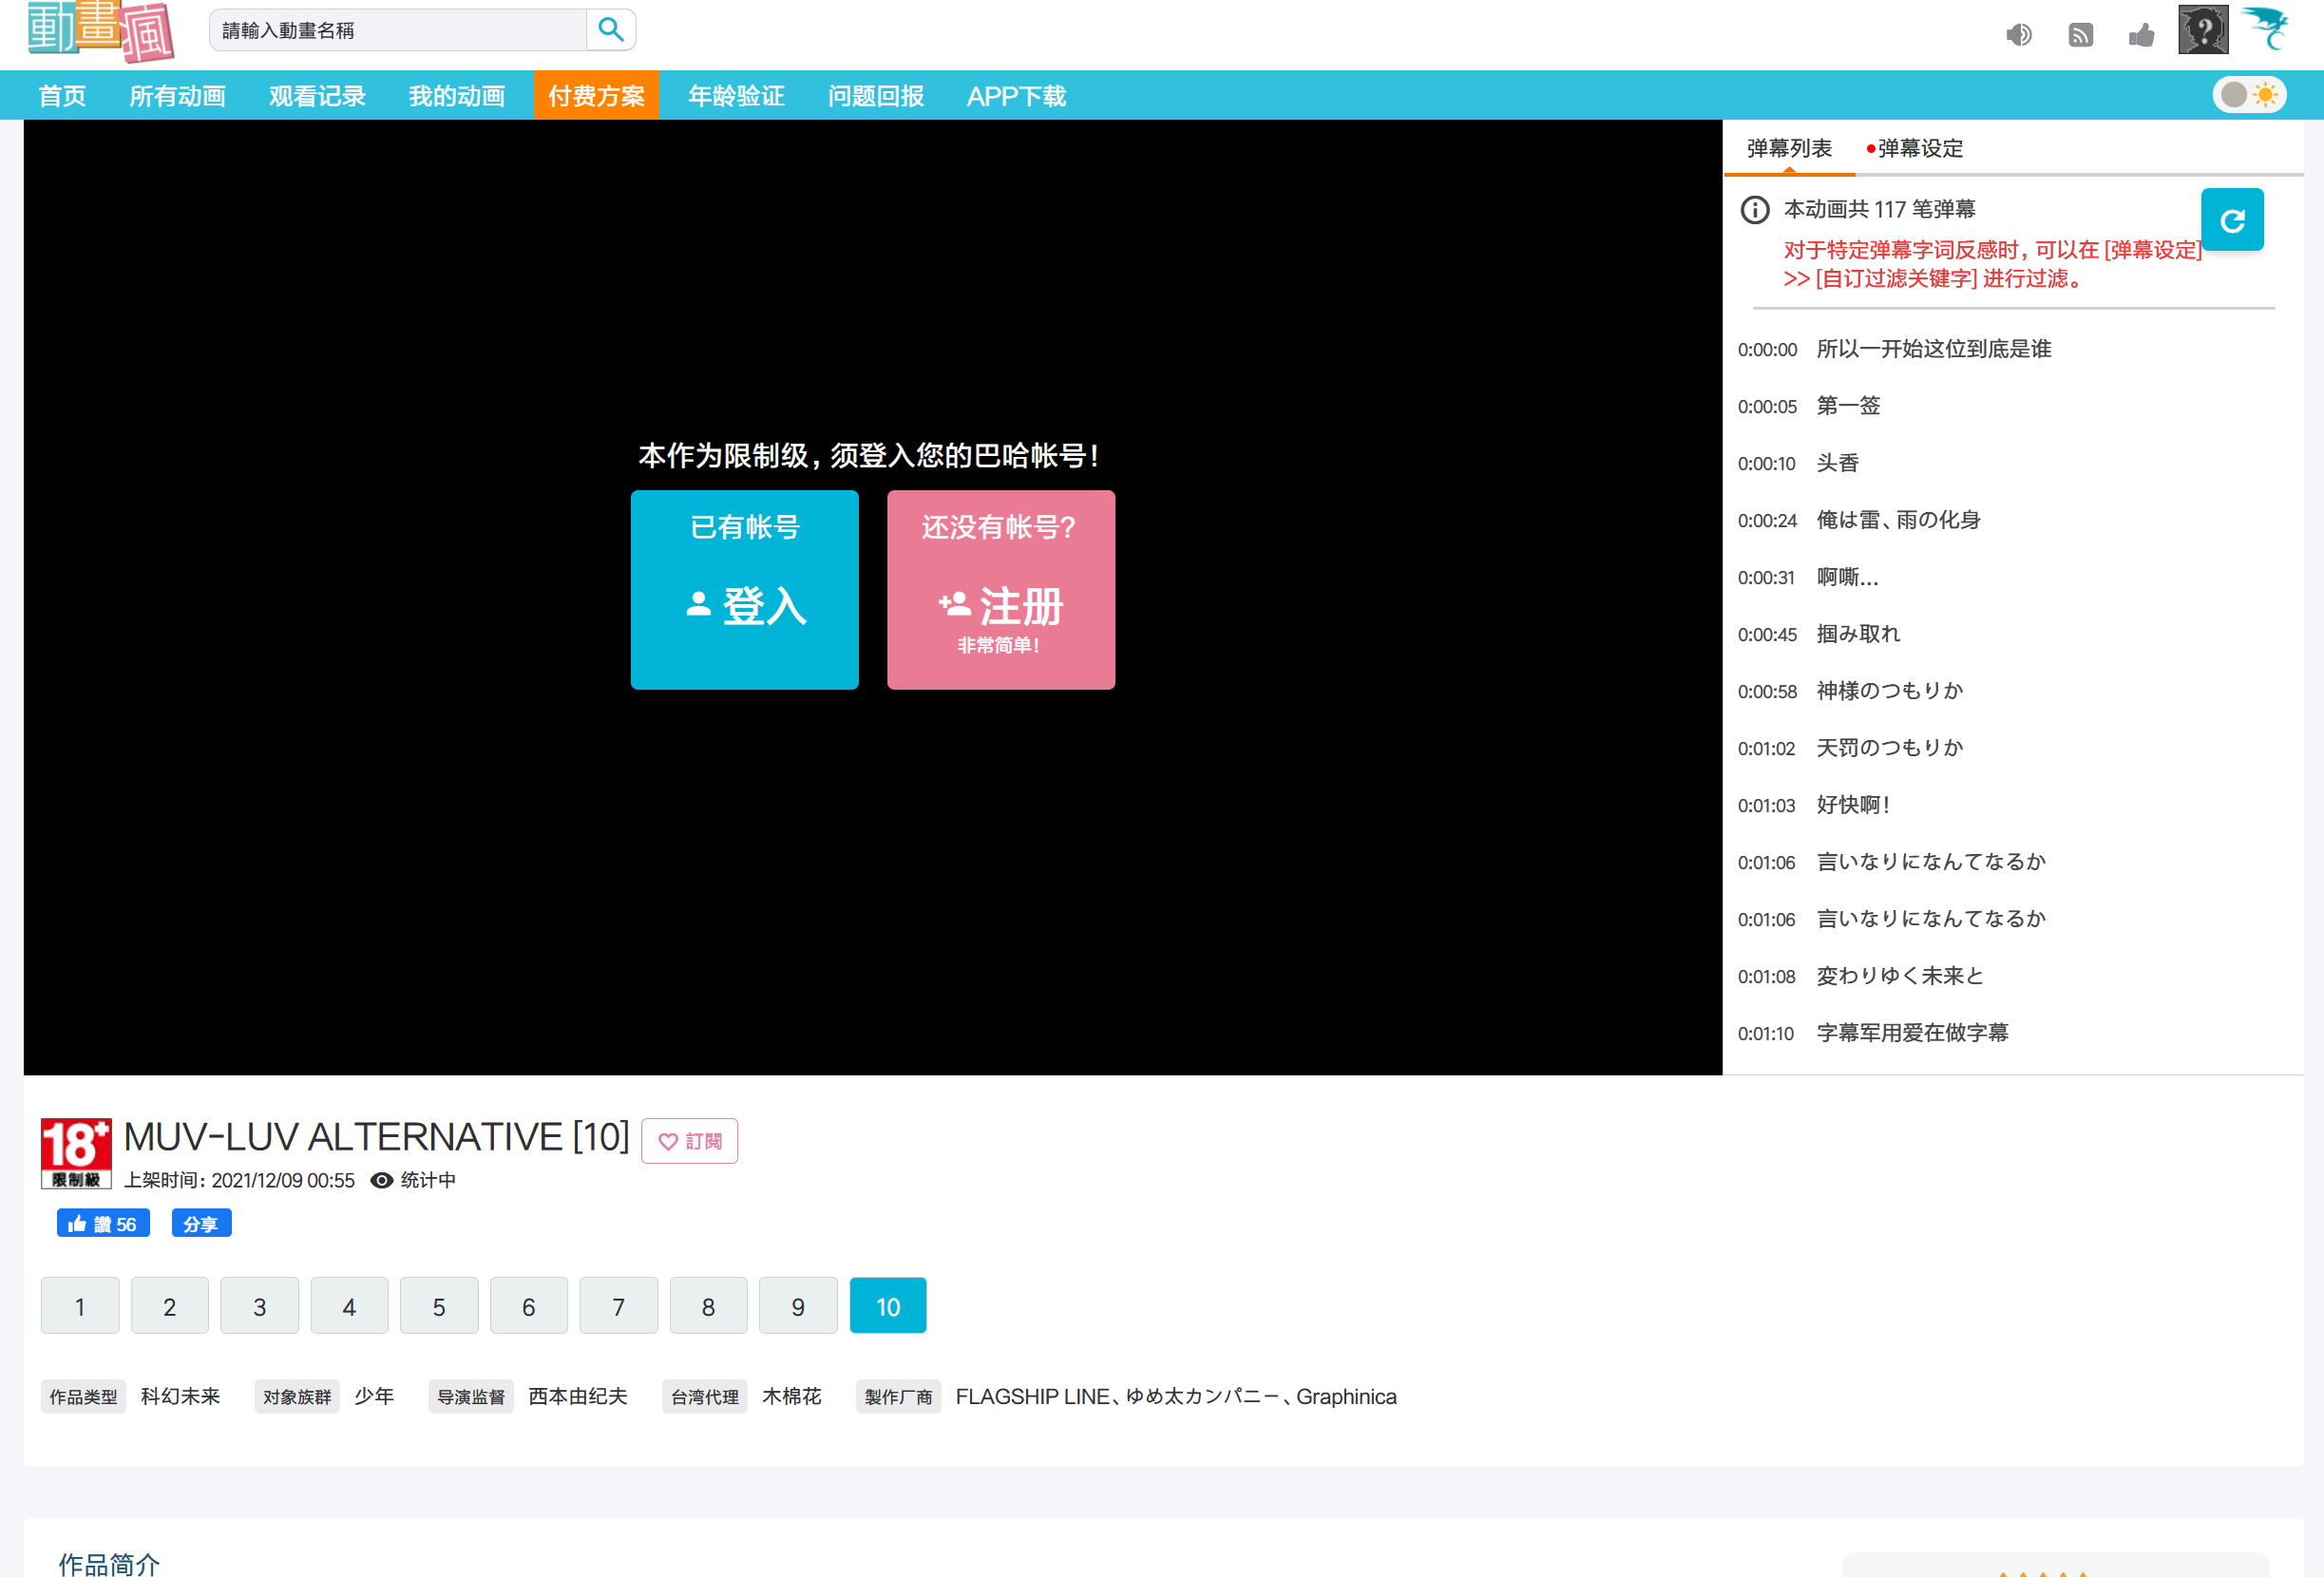The width and height of the screenshot is (2324, 1577).
Task: Click upload time 2021/12/09 00:55
Action: coord(283,1180)
